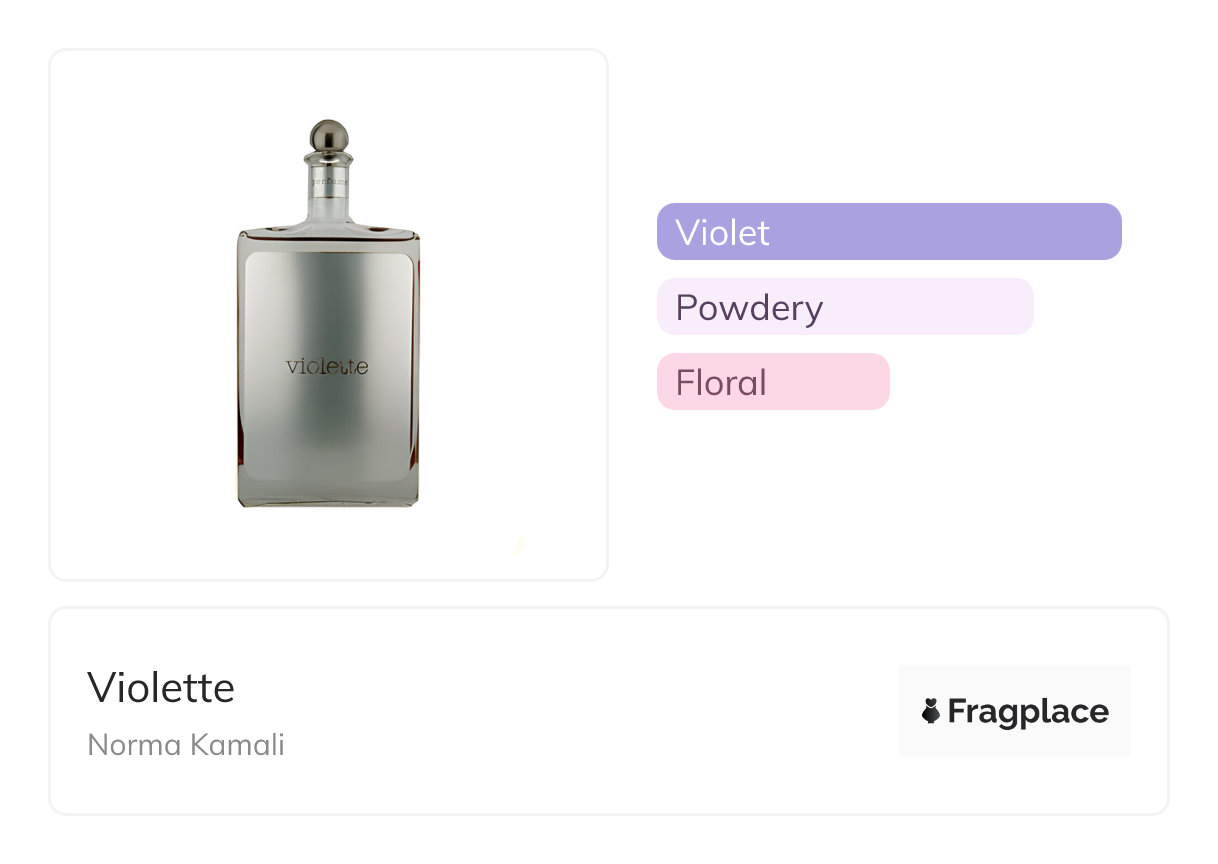1218x864 pixels.
Task: Click the Fragplace wordmark text
Action: click(1027, 711)
